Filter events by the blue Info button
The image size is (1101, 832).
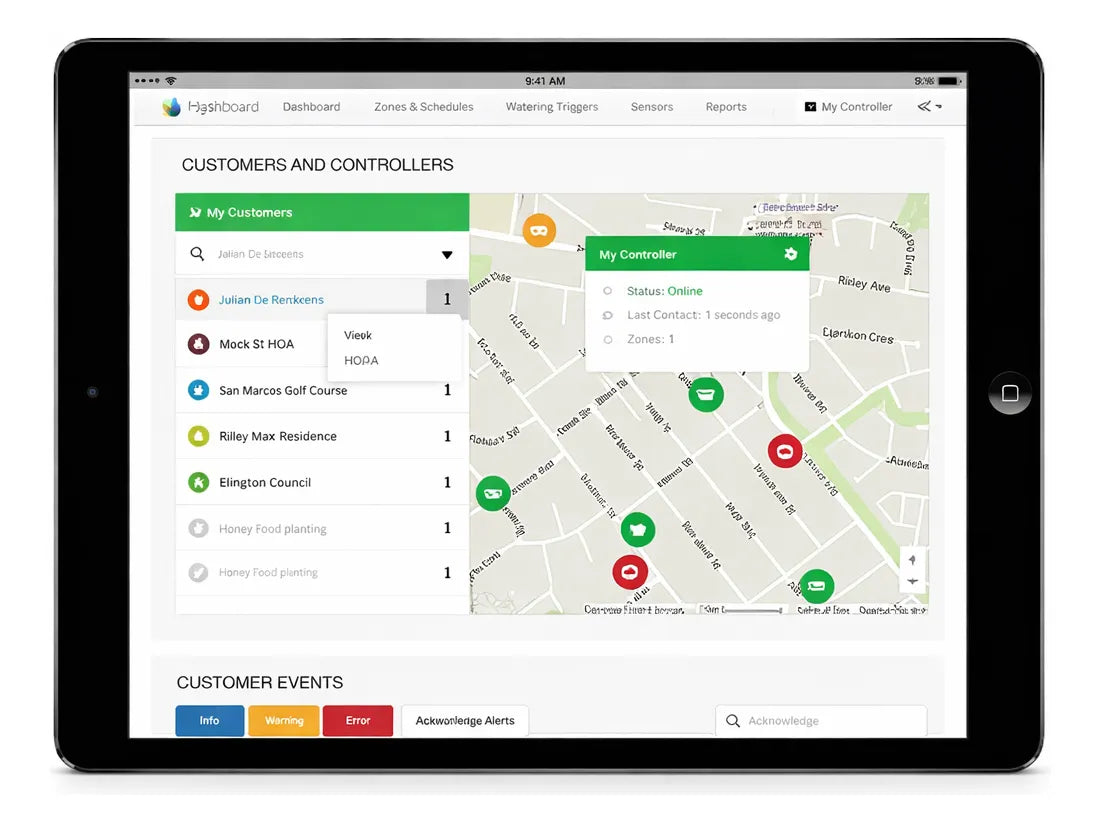click(210, 721)
